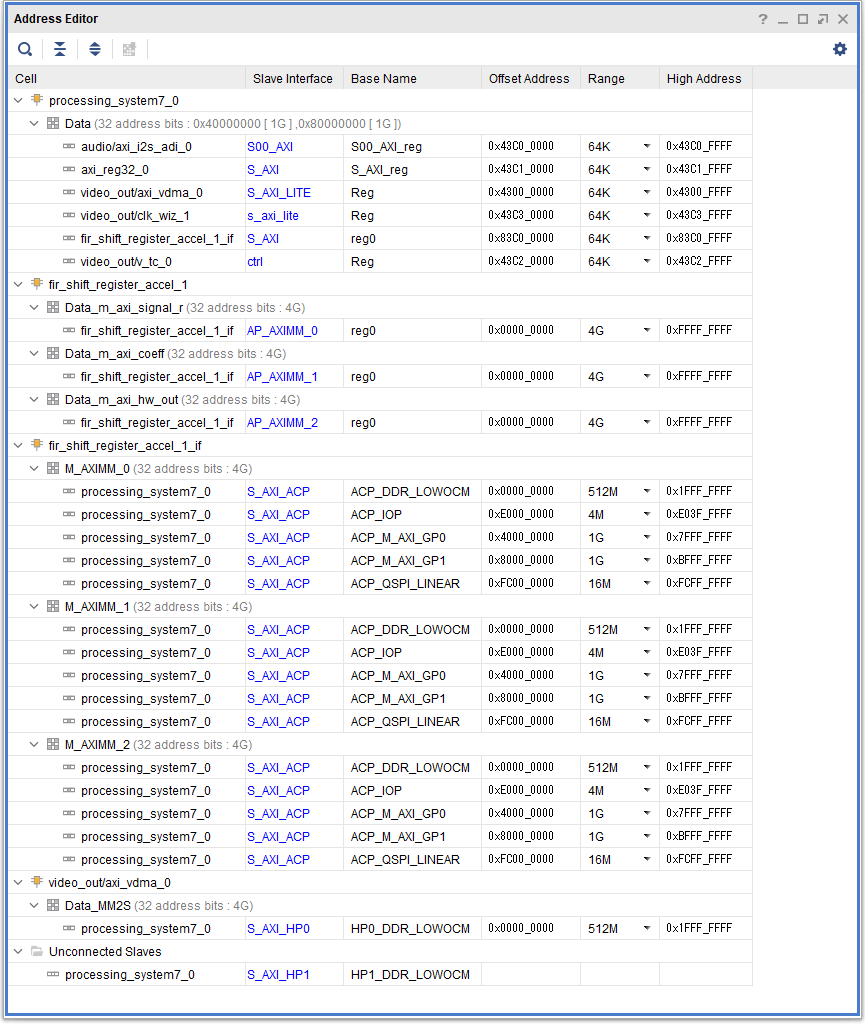The image size is (865, 1024).
Task: Float the Address Editor panel
Action: pyautogui.click(x=822, y=19)
